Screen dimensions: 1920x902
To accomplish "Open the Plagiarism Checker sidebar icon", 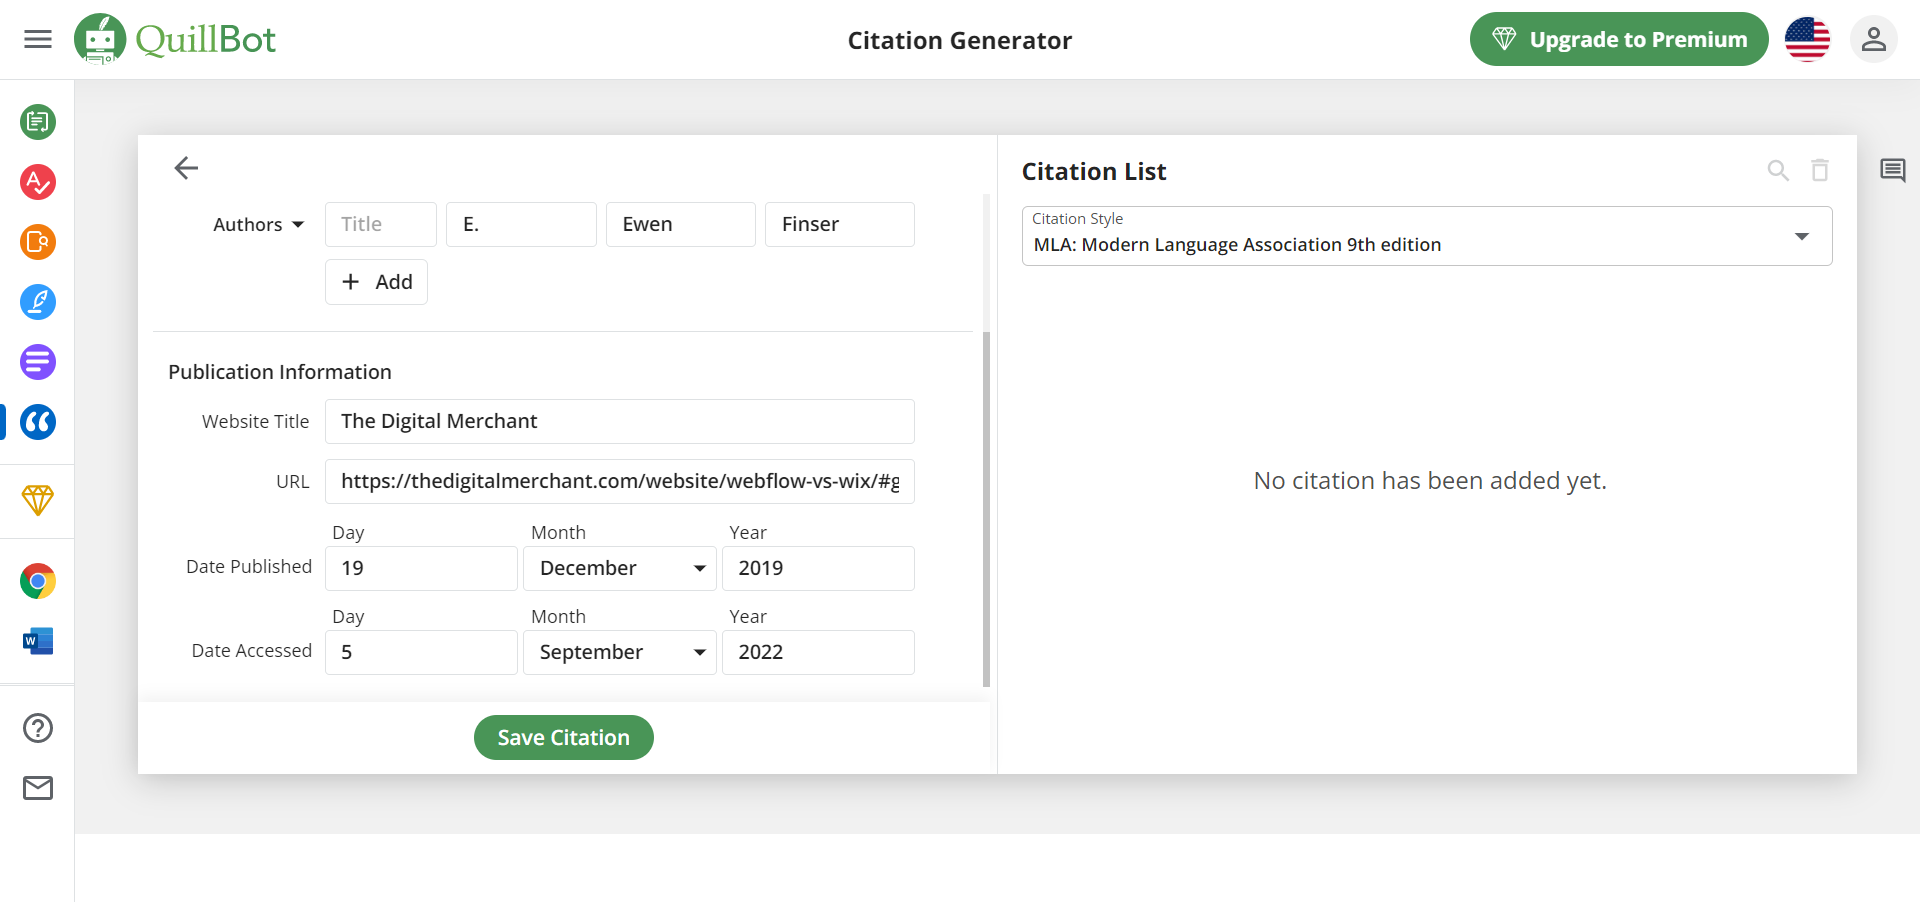I will coord(38,242).
